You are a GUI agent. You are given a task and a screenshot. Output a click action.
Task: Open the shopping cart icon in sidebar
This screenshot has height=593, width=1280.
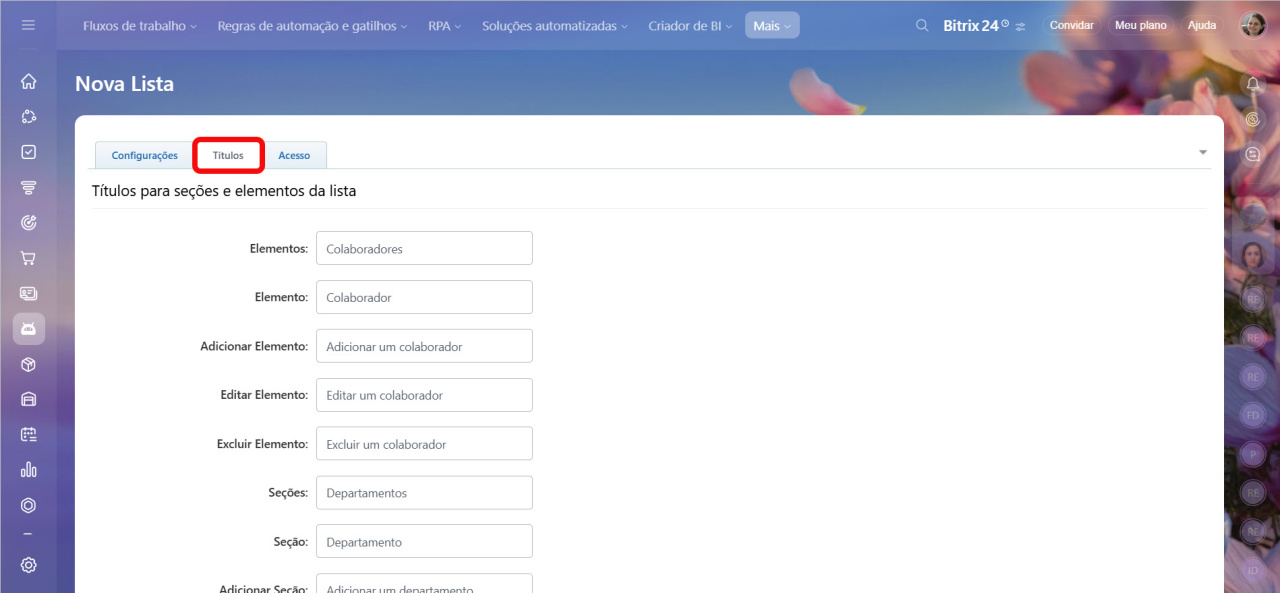(x=29, y=258)
